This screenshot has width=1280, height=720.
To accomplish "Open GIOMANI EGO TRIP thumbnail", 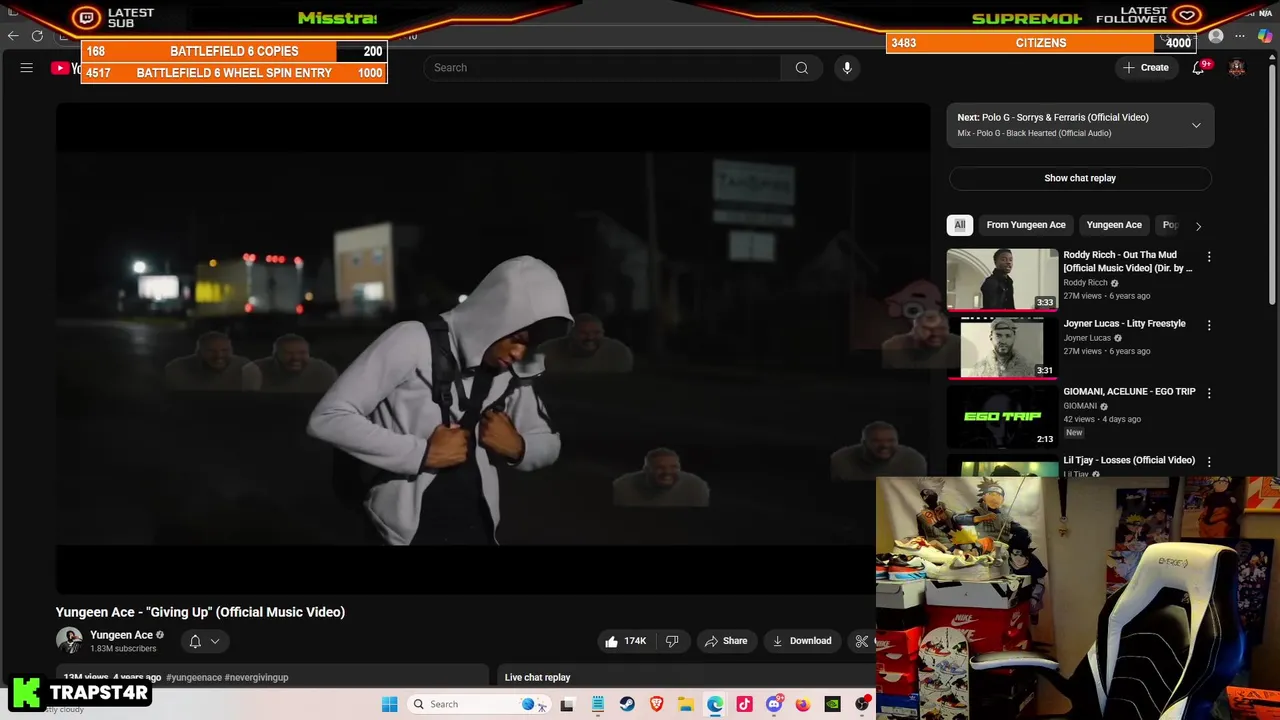I will pos(1002,416).
